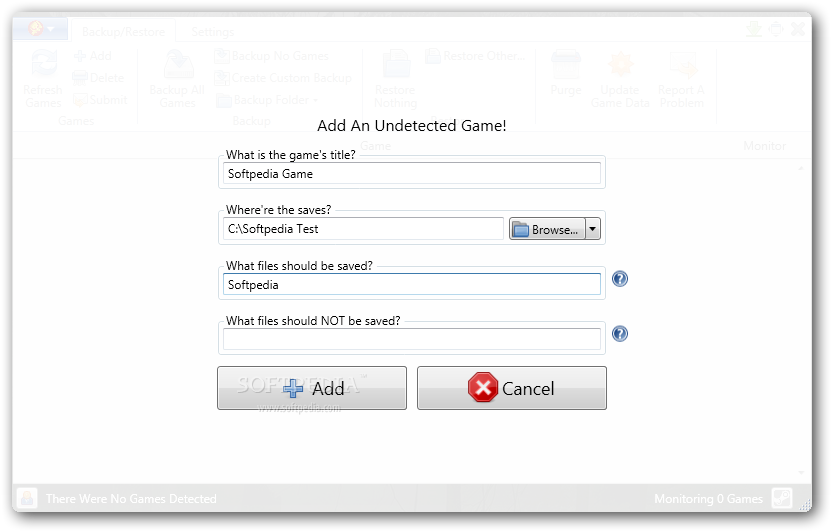Click the red X icon on Cancel
This screenshot has height=532, width=832.
(x=483, y=388)
